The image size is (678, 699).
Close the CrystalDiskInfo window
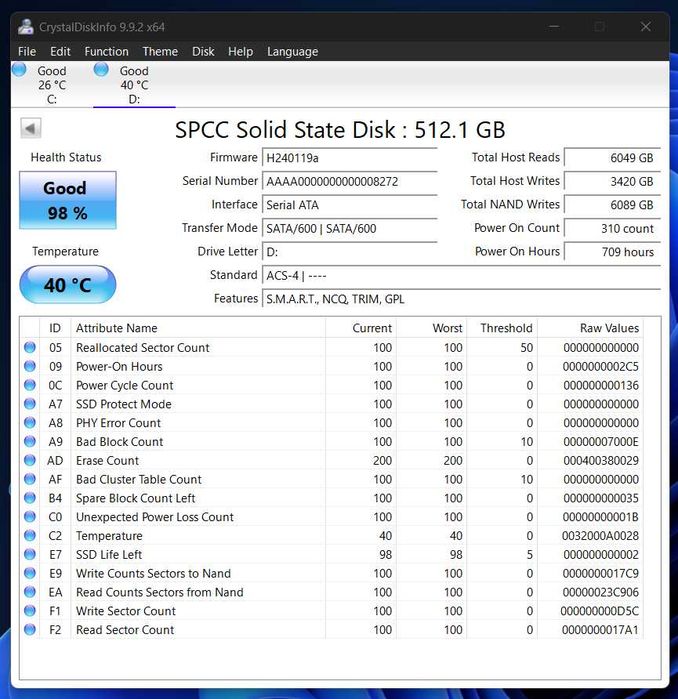tap(645, 27)
